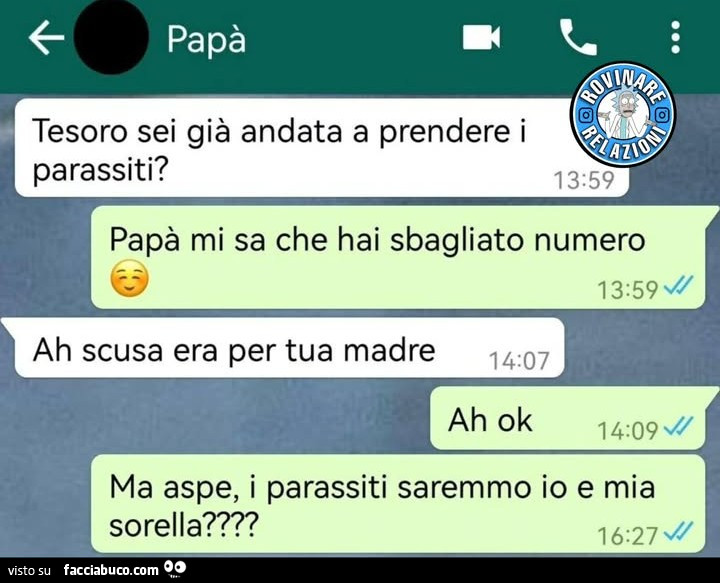Open the three-dot more options menu
Image resolution: width=720 pixels, height=583 pixels.
click(x=675, y=37)
